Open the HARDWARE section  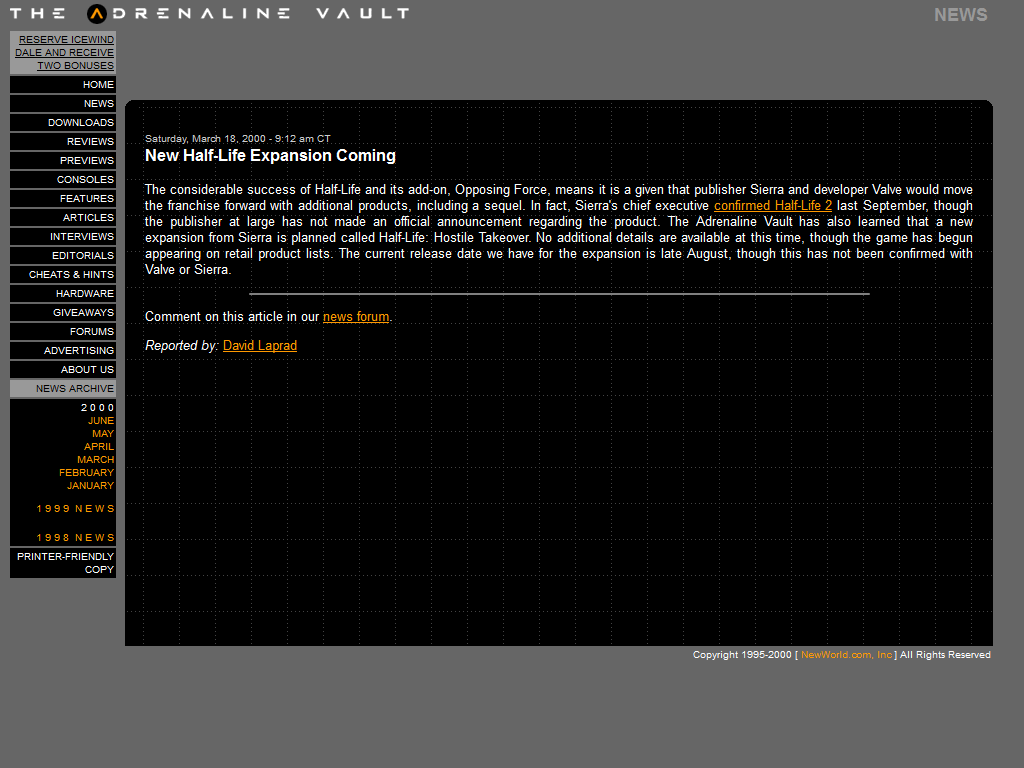pos(63,293)
